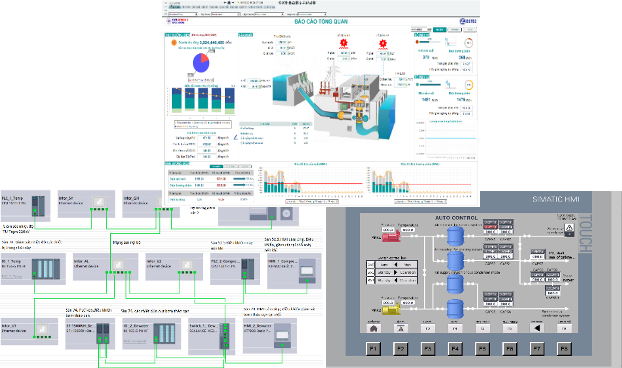This screenshot has width=622, height=368.
Task: Click the topmost blue tank symbol
Action: [455, 236]
